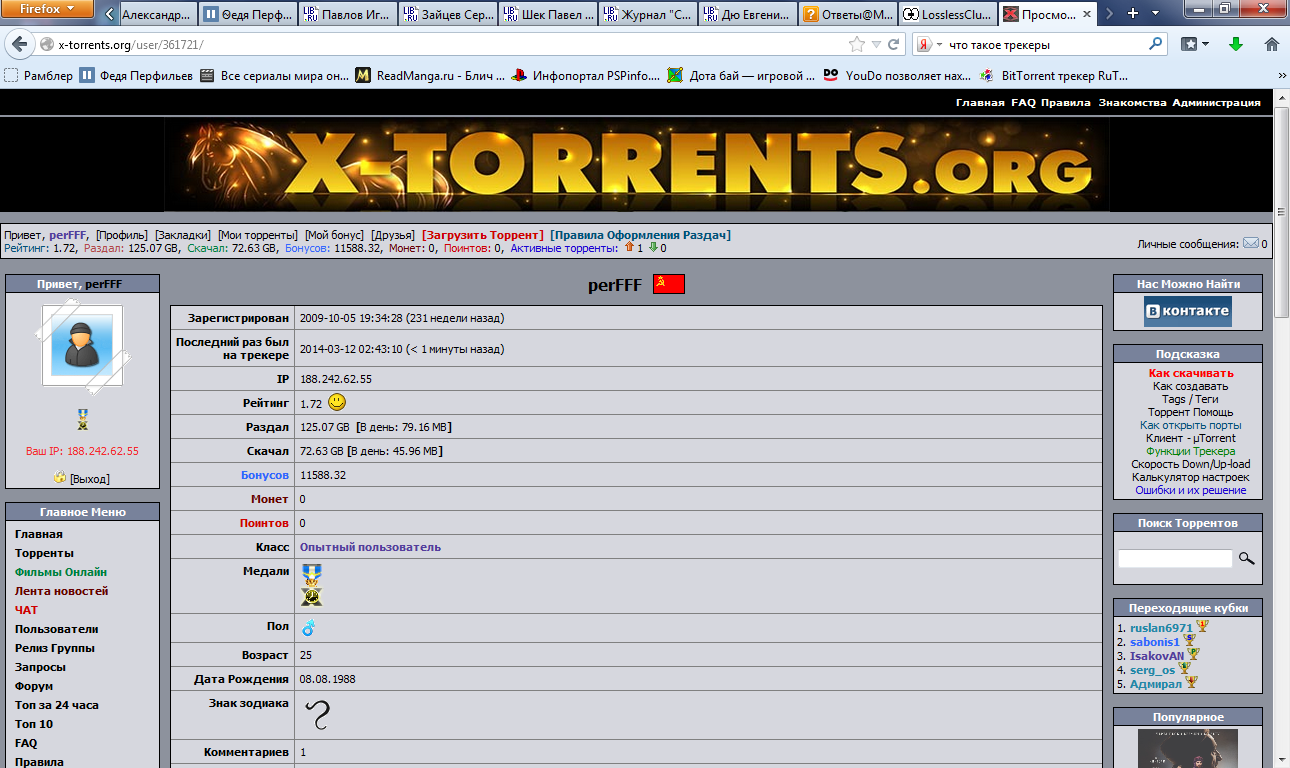The image size is (1290, 768).
Task: Go back with the browser Back arrow
Action: click(19, 44)
